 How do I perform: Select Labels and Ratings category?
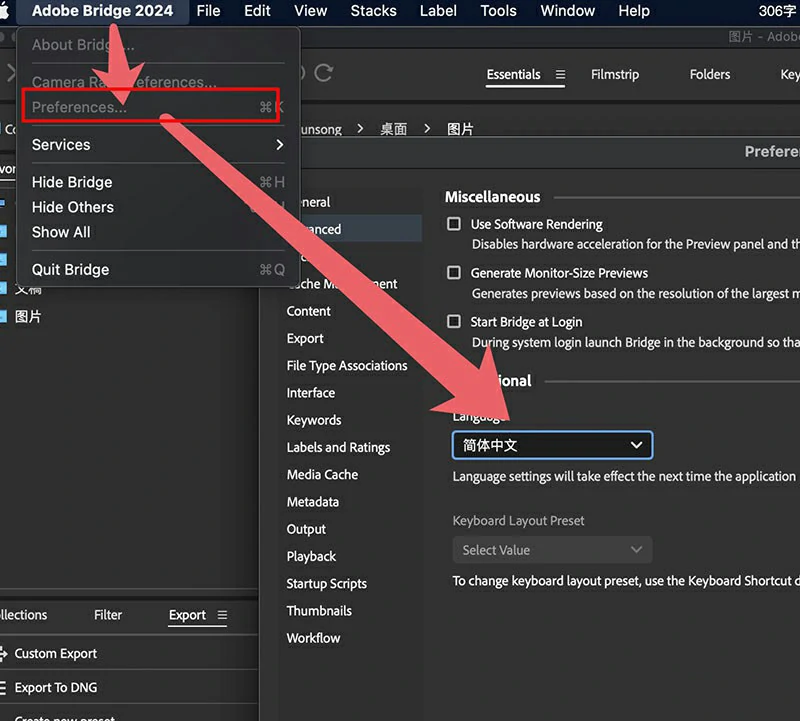(338, 447)
